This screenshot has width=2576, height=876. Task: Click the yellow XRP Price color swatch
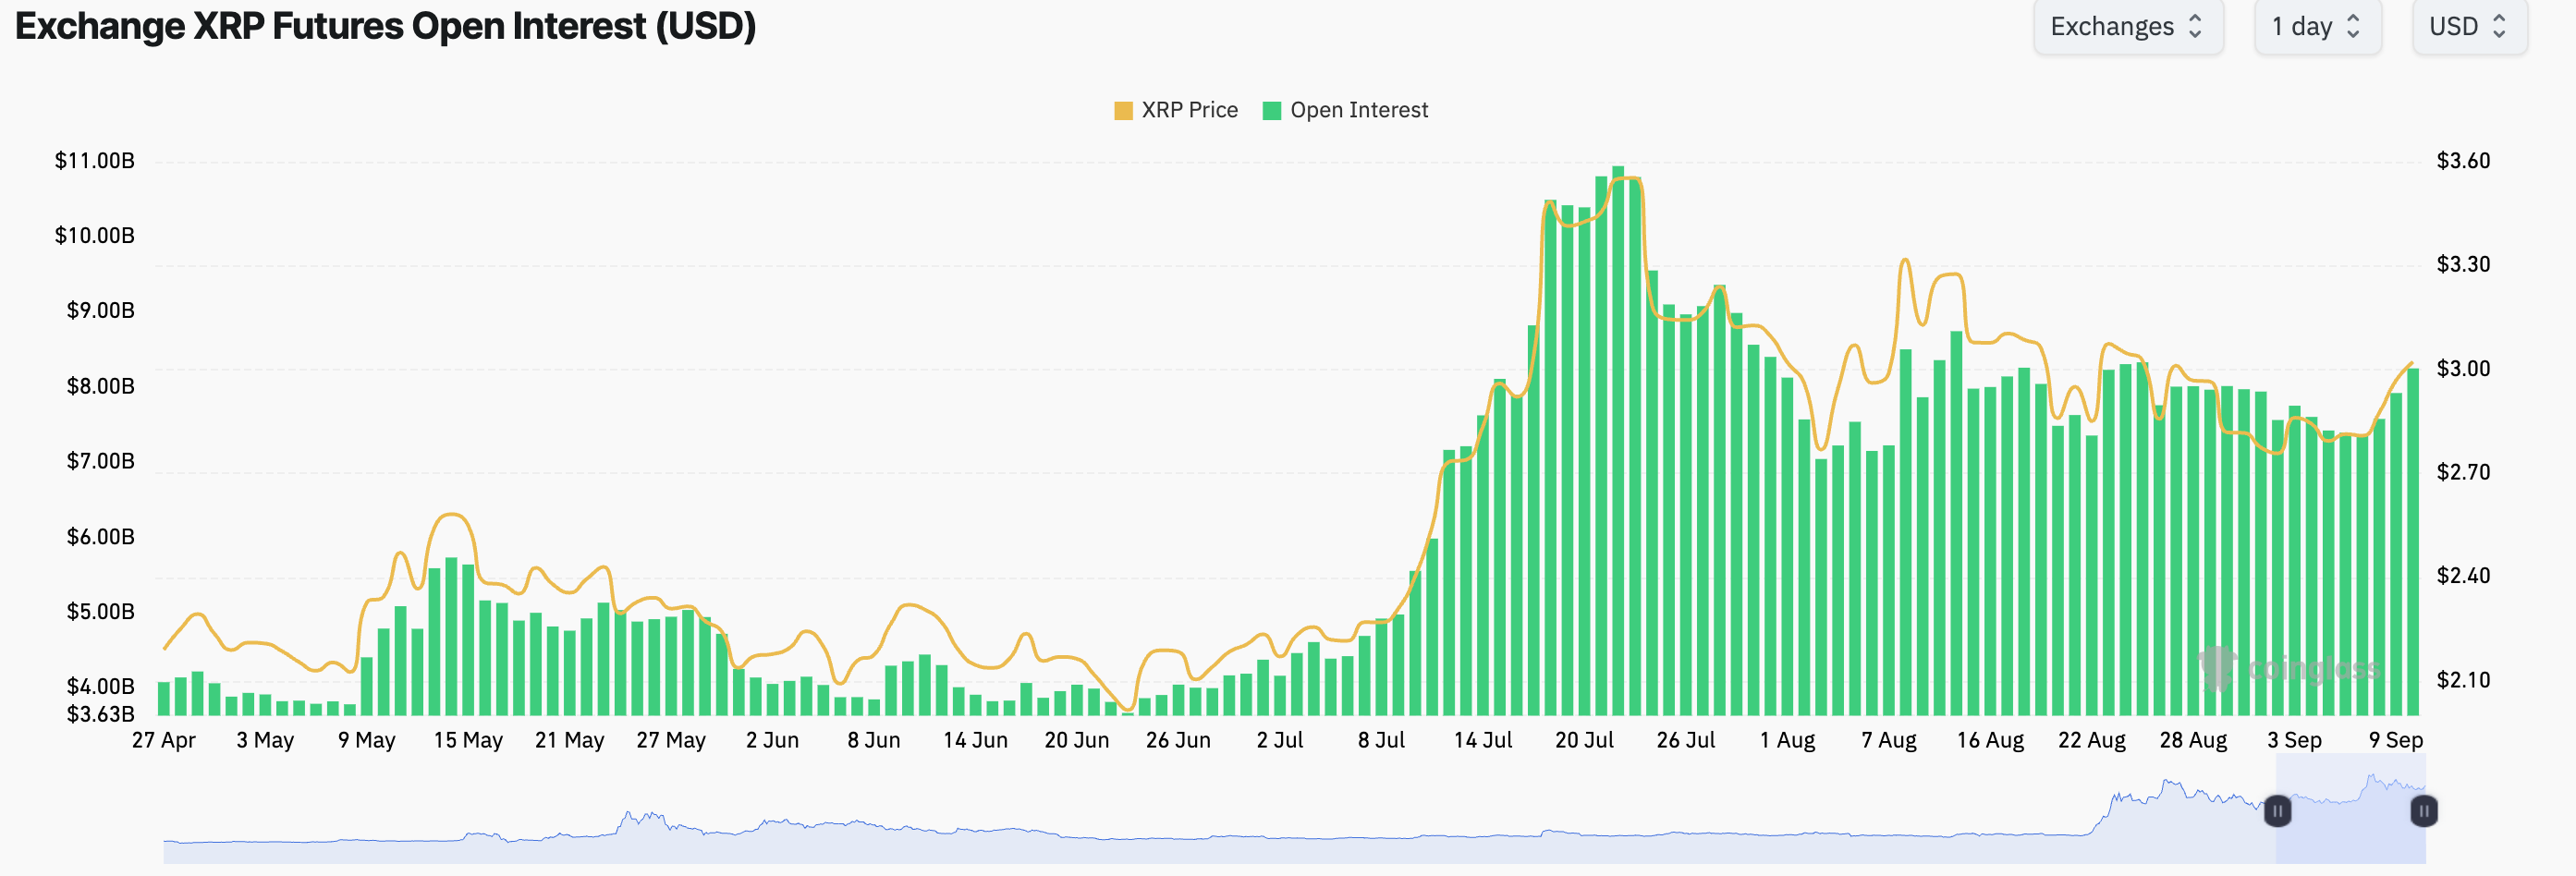click(1123, 110)
